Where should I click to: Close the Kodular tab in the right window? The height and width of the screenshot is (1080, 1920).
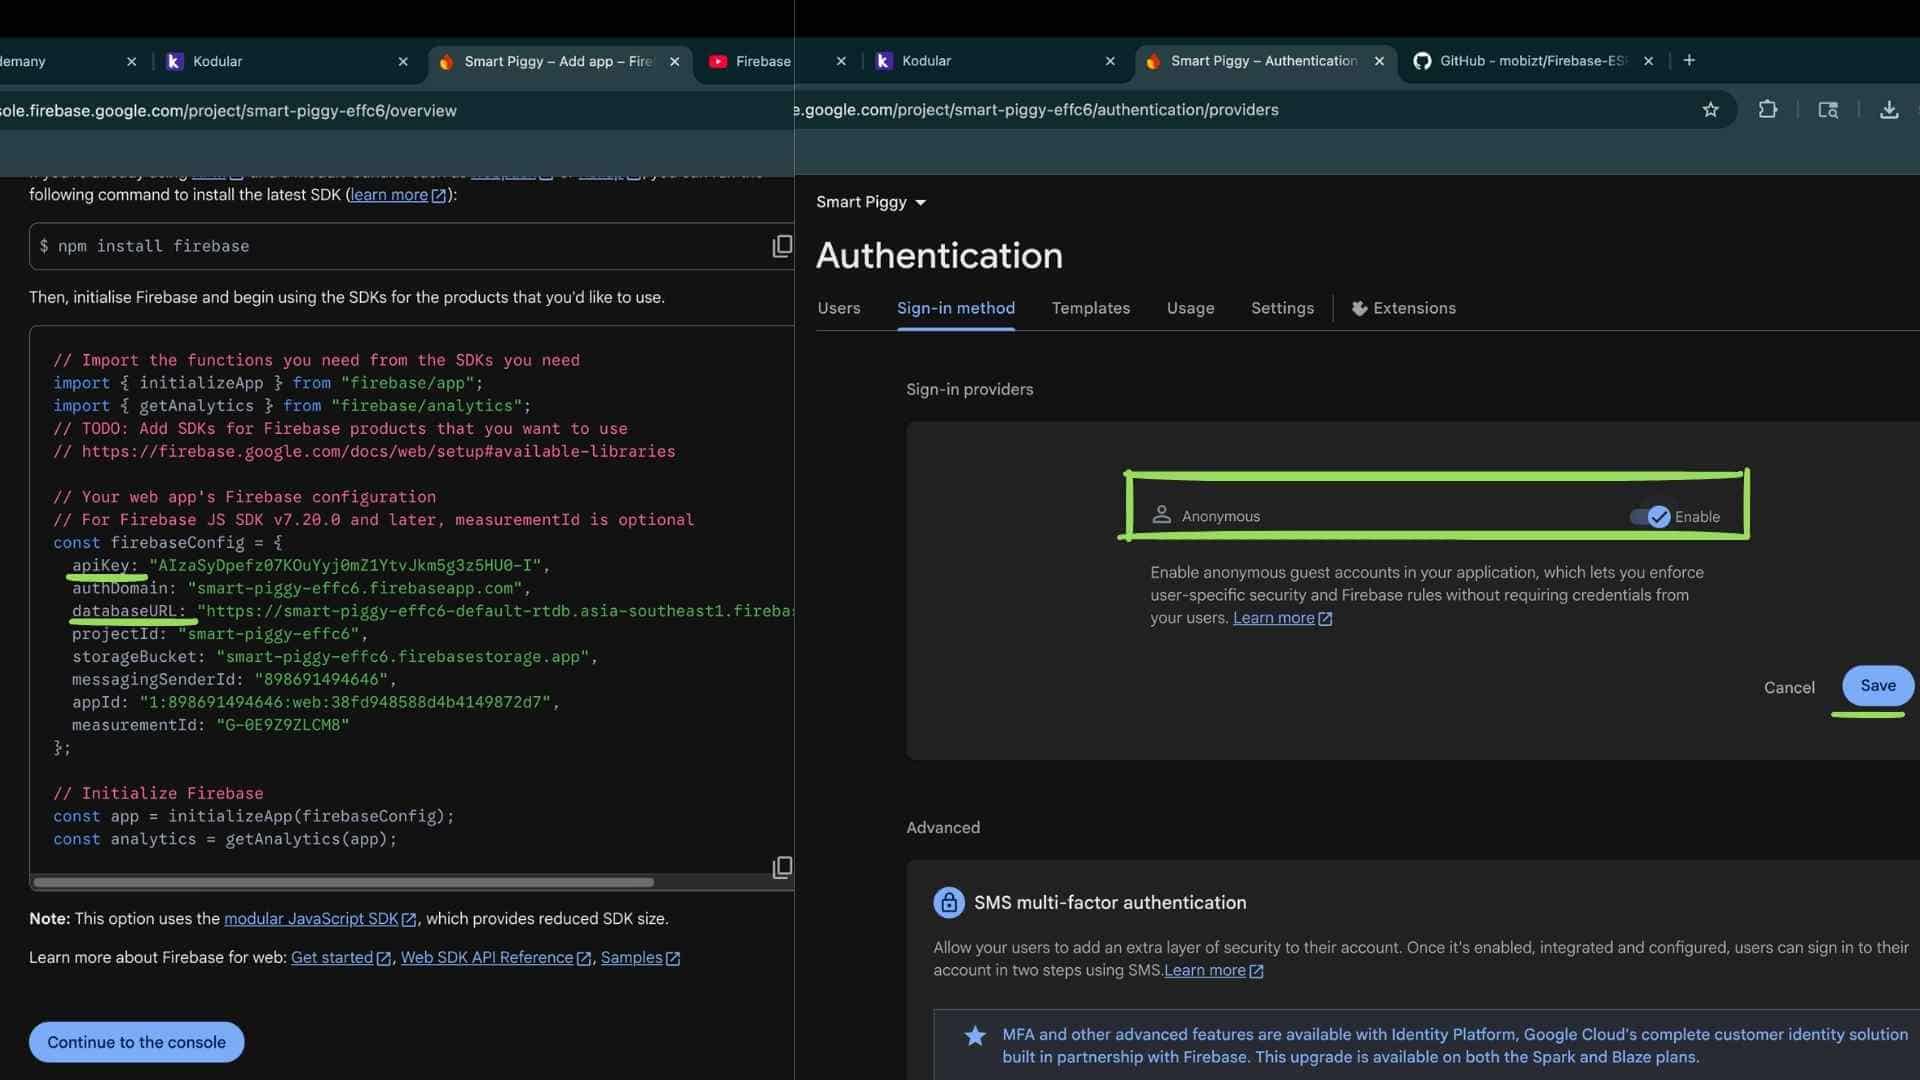(1110, 61)
